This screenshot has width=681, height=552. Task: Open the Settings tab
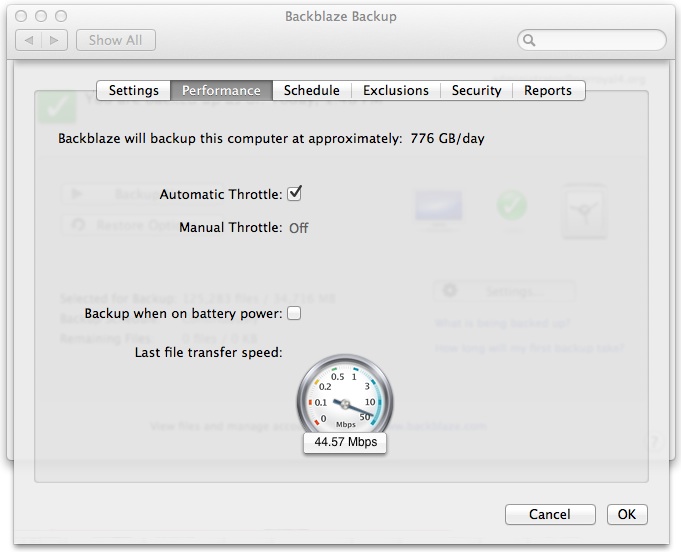[134, 90]
